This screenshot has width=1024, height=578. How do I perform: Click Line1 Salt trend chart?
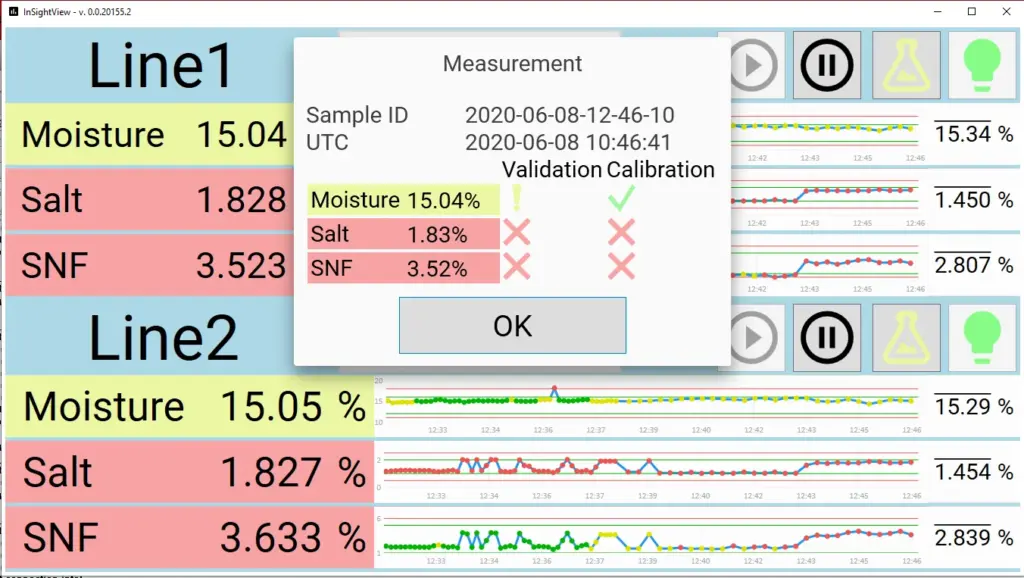click(827, 199)
